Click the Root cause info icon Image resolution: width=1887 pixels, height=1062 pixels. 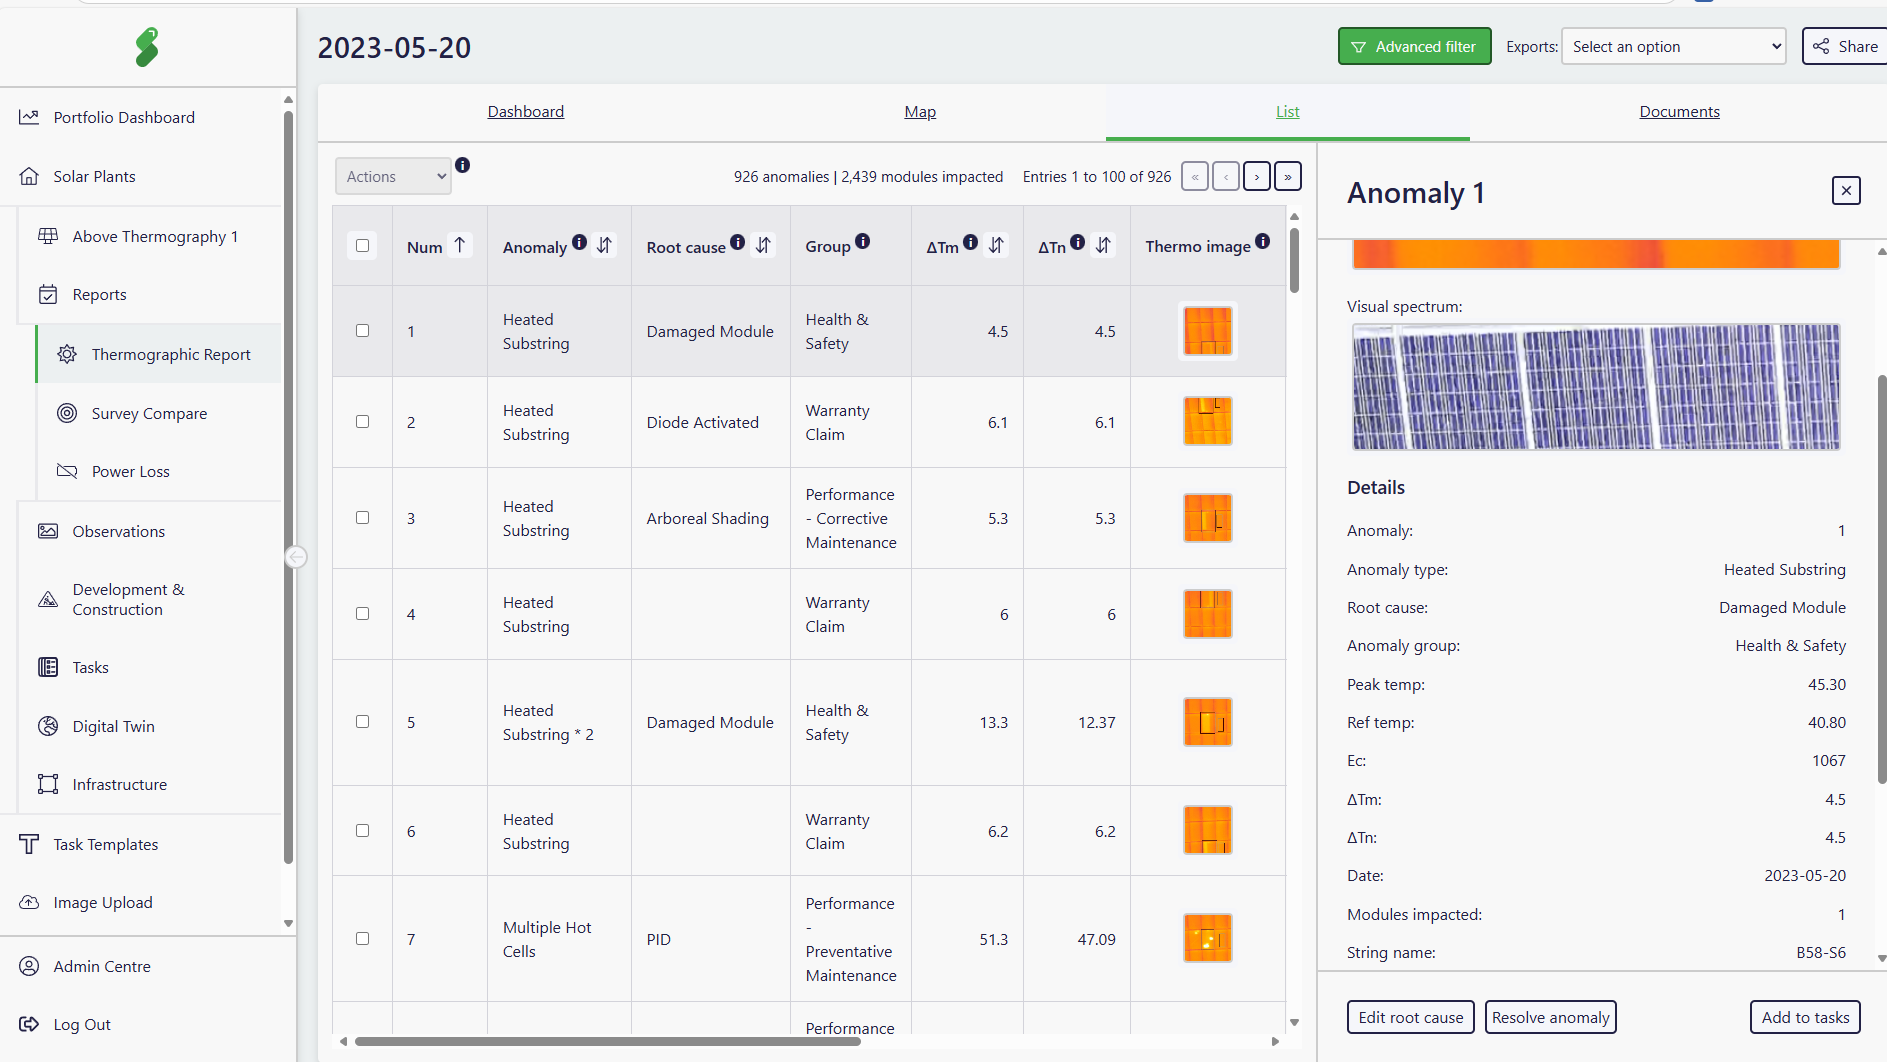[x=737, y=242]
